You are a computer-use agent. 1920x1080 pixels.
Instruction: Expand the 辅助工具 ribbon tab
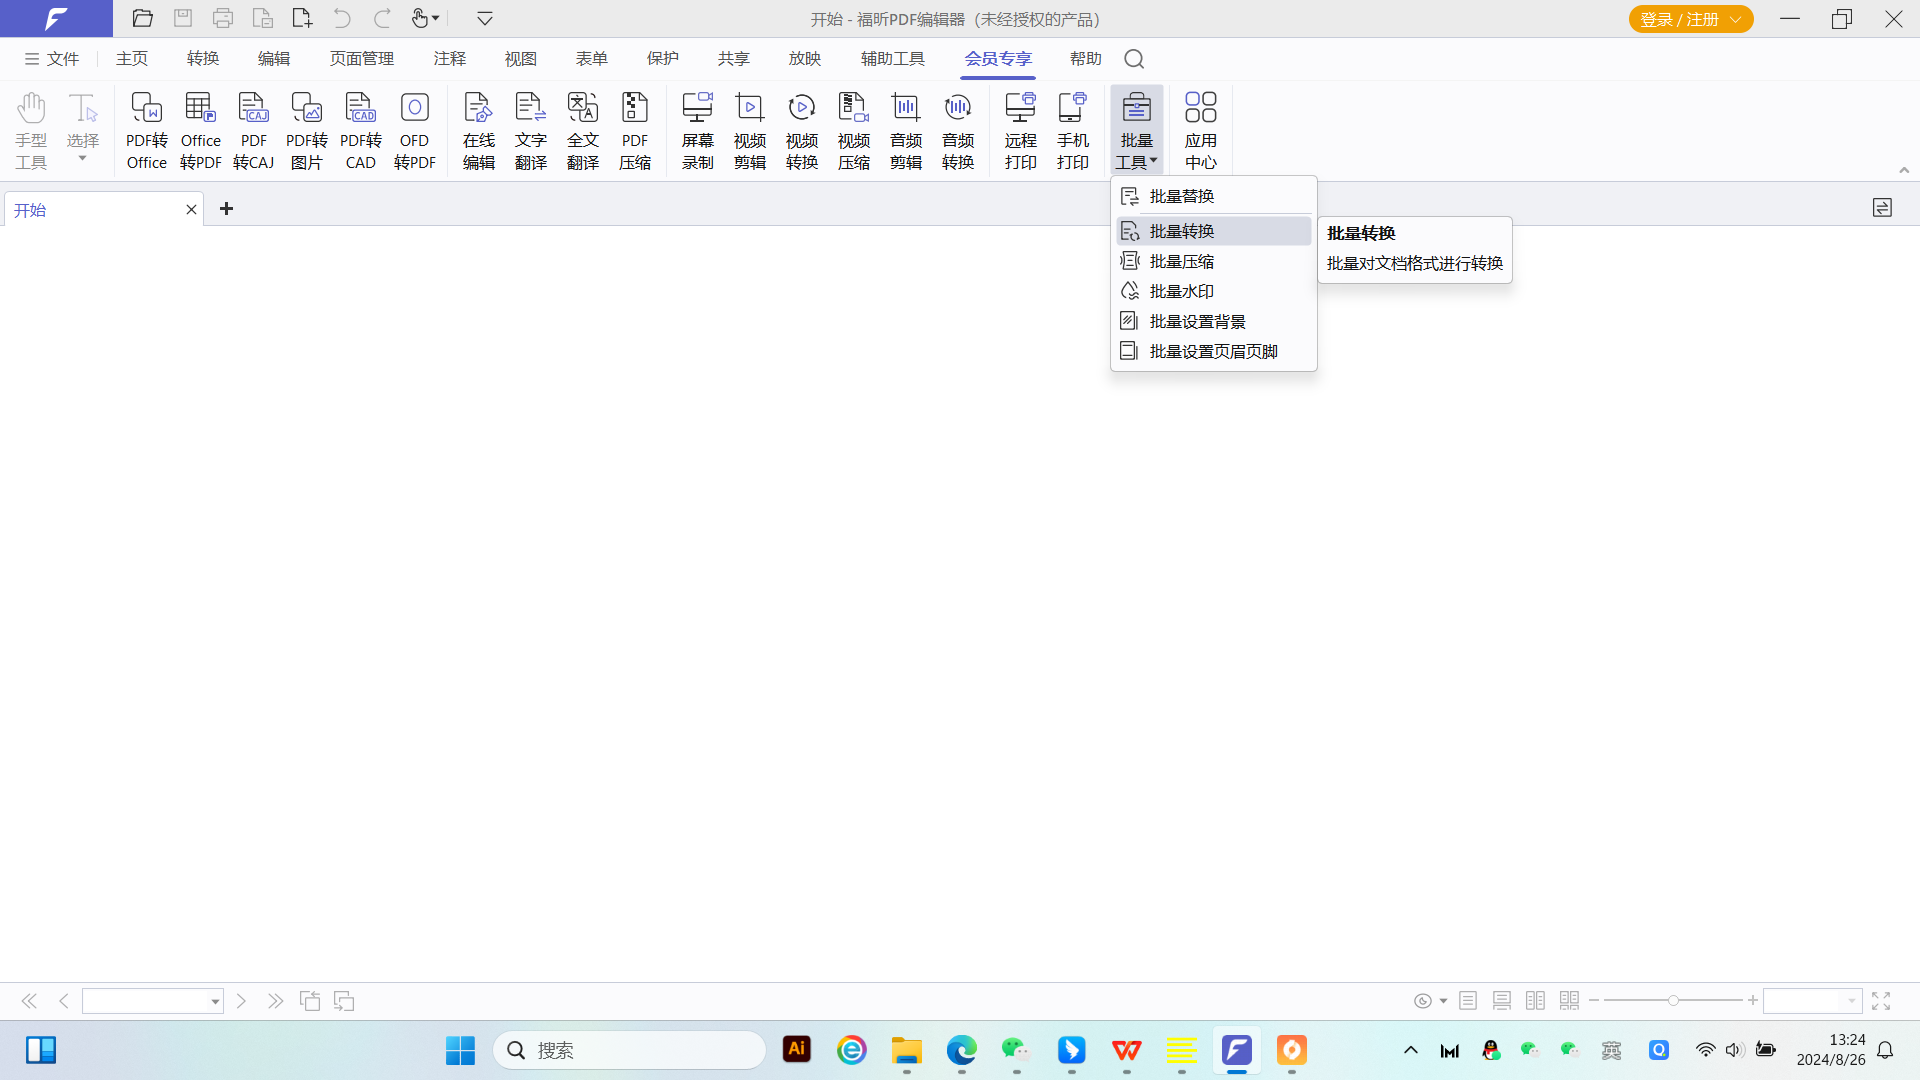pos(893,58)
